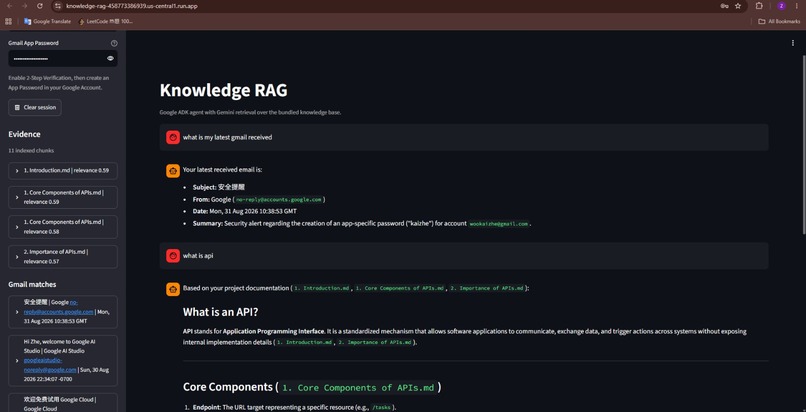Open no-reply@accounts.google.com link in Gmail matches
The height and width of the screenshot is (412, 806).
pyautogui.click(x=59, y=311)
